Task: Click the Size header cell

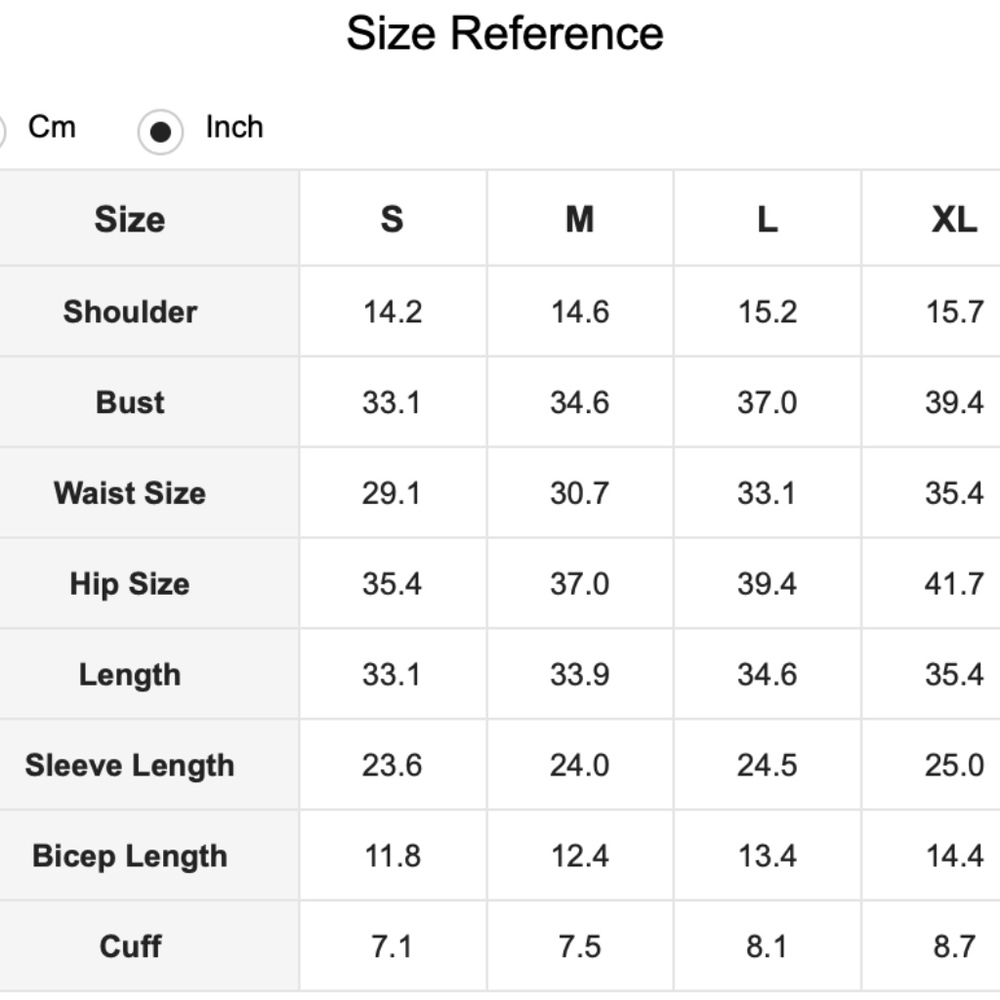Action: (x=130, y=219)
